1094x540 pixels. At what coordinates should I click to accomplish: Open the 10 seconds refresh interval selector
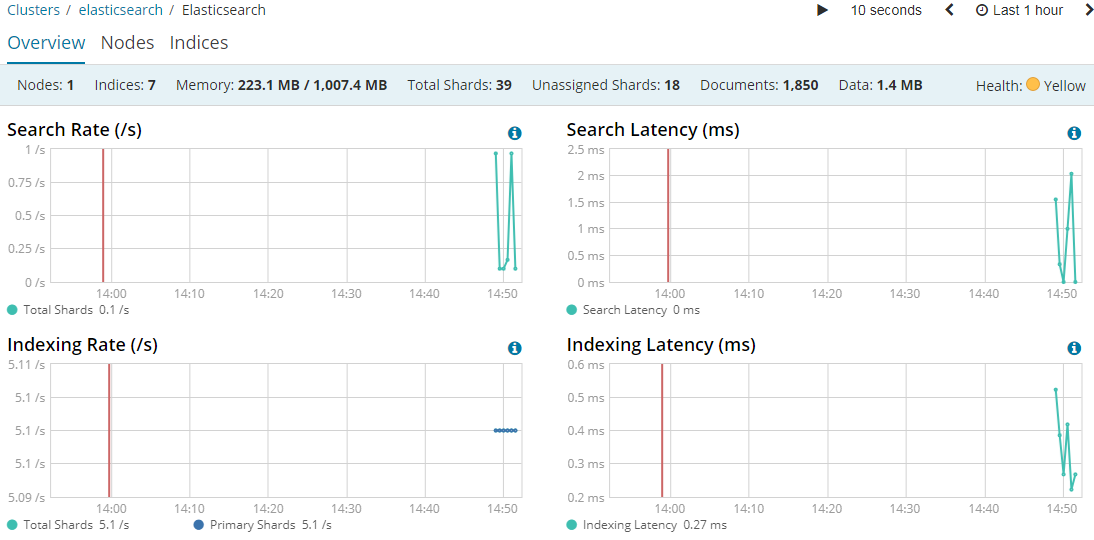(886, 10)
